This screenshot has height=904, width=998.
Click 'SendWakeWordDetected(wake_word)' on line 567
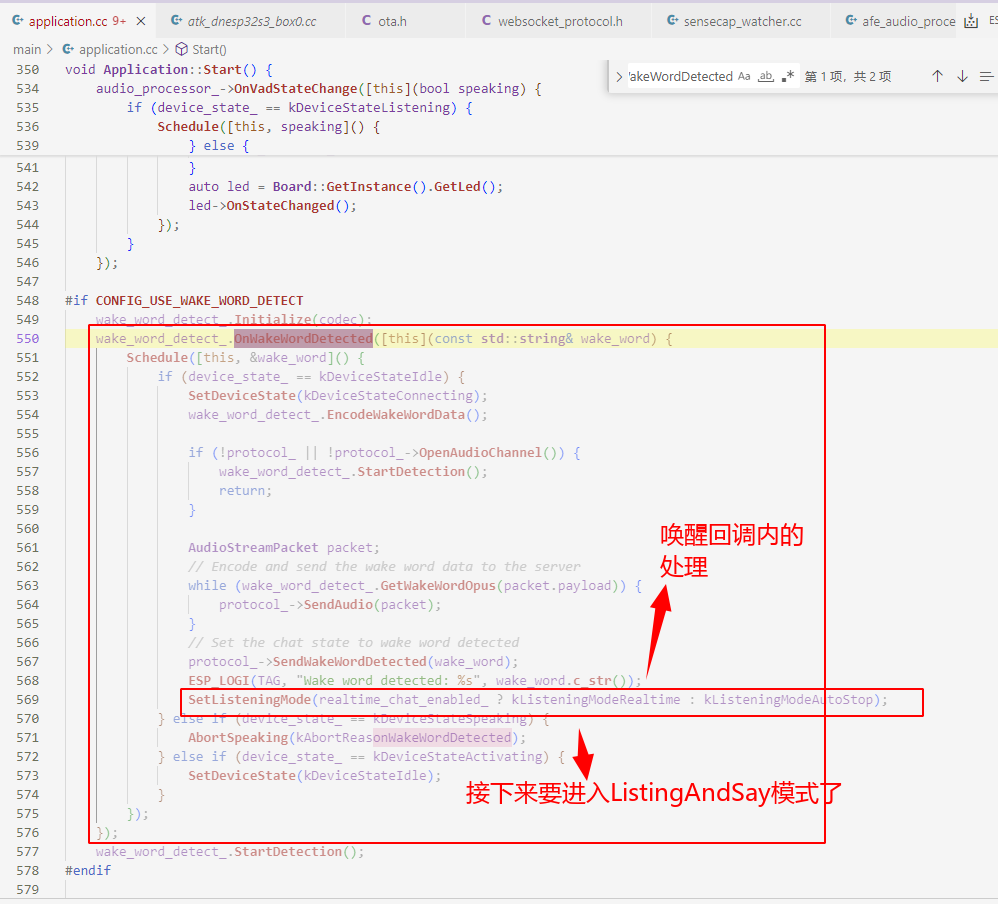coord(392,662)
